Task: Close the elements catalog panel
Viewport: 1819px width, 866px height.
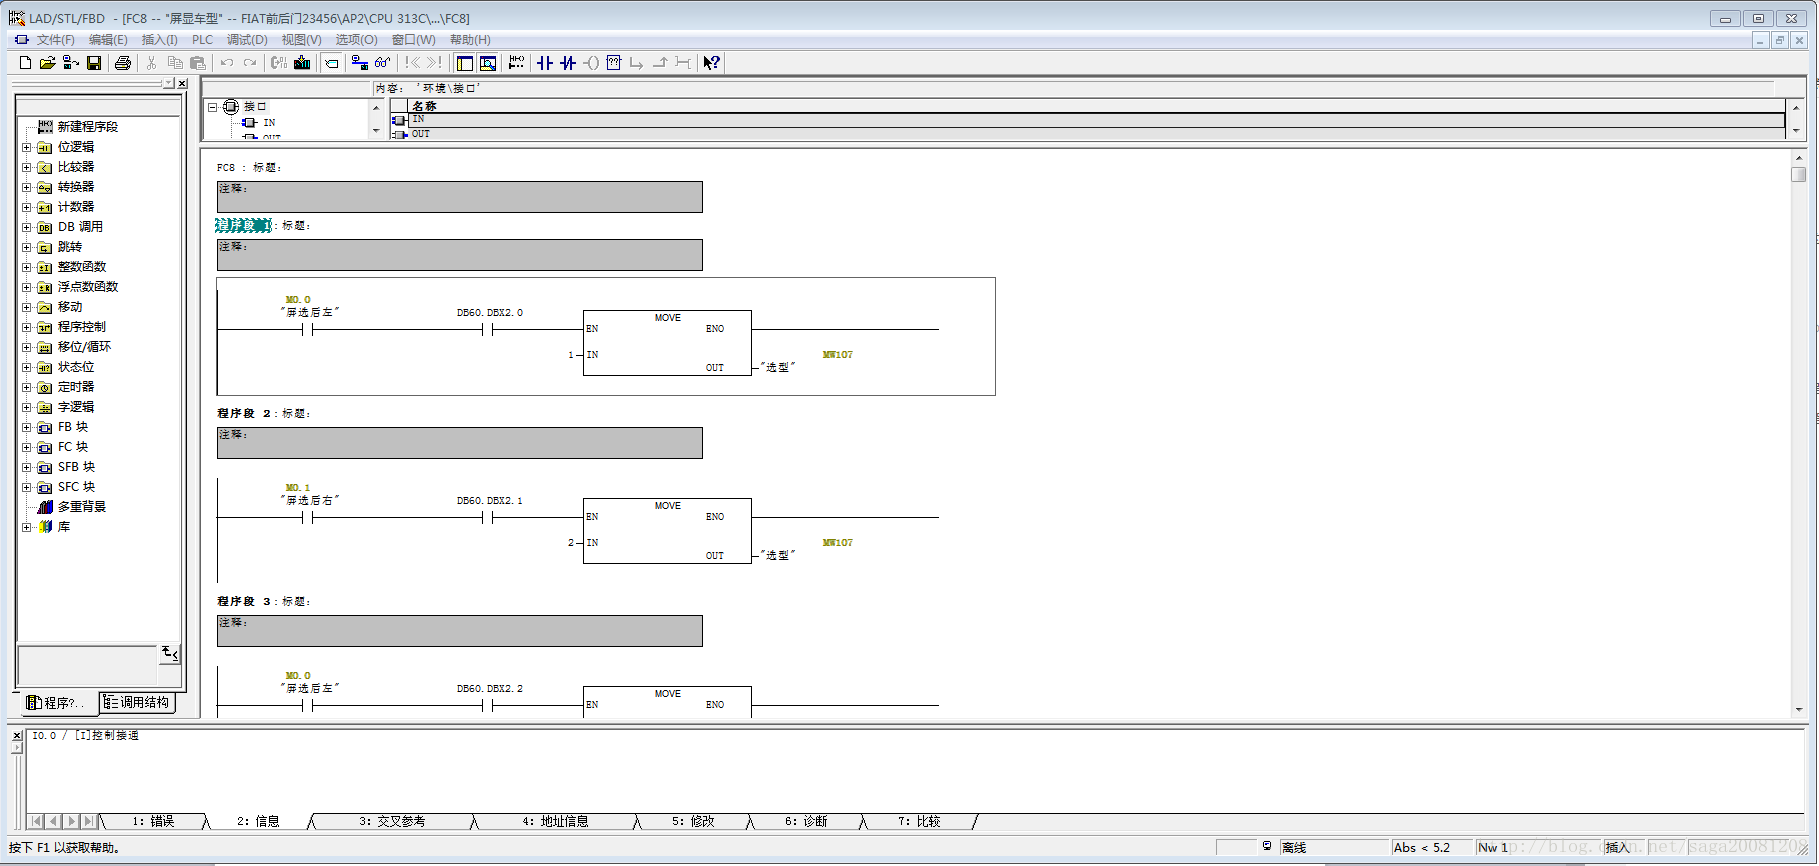Action: click(x=182, y=84)
